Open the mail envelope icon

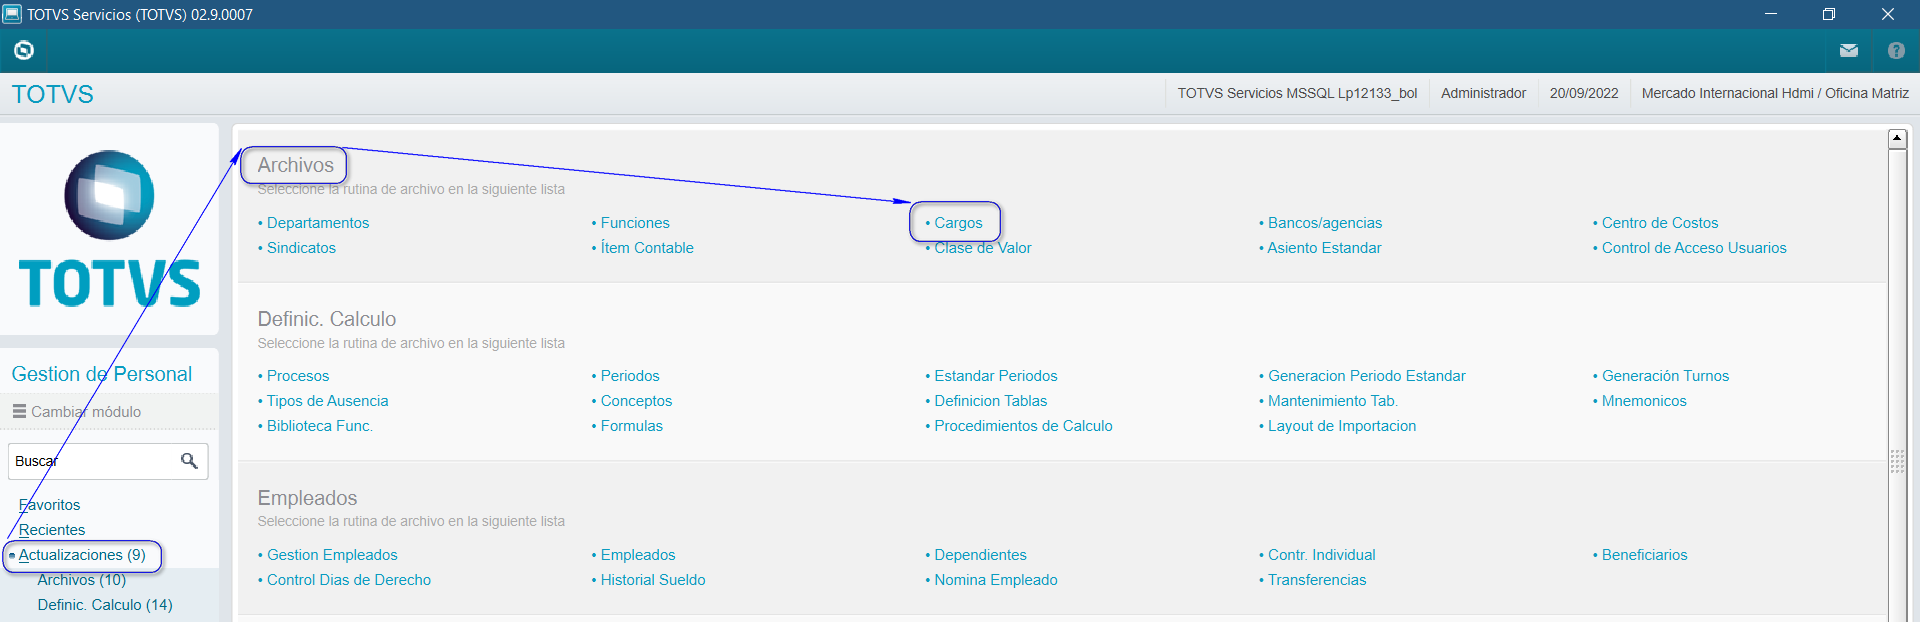pyautogui.click(x=1848, y=50)
